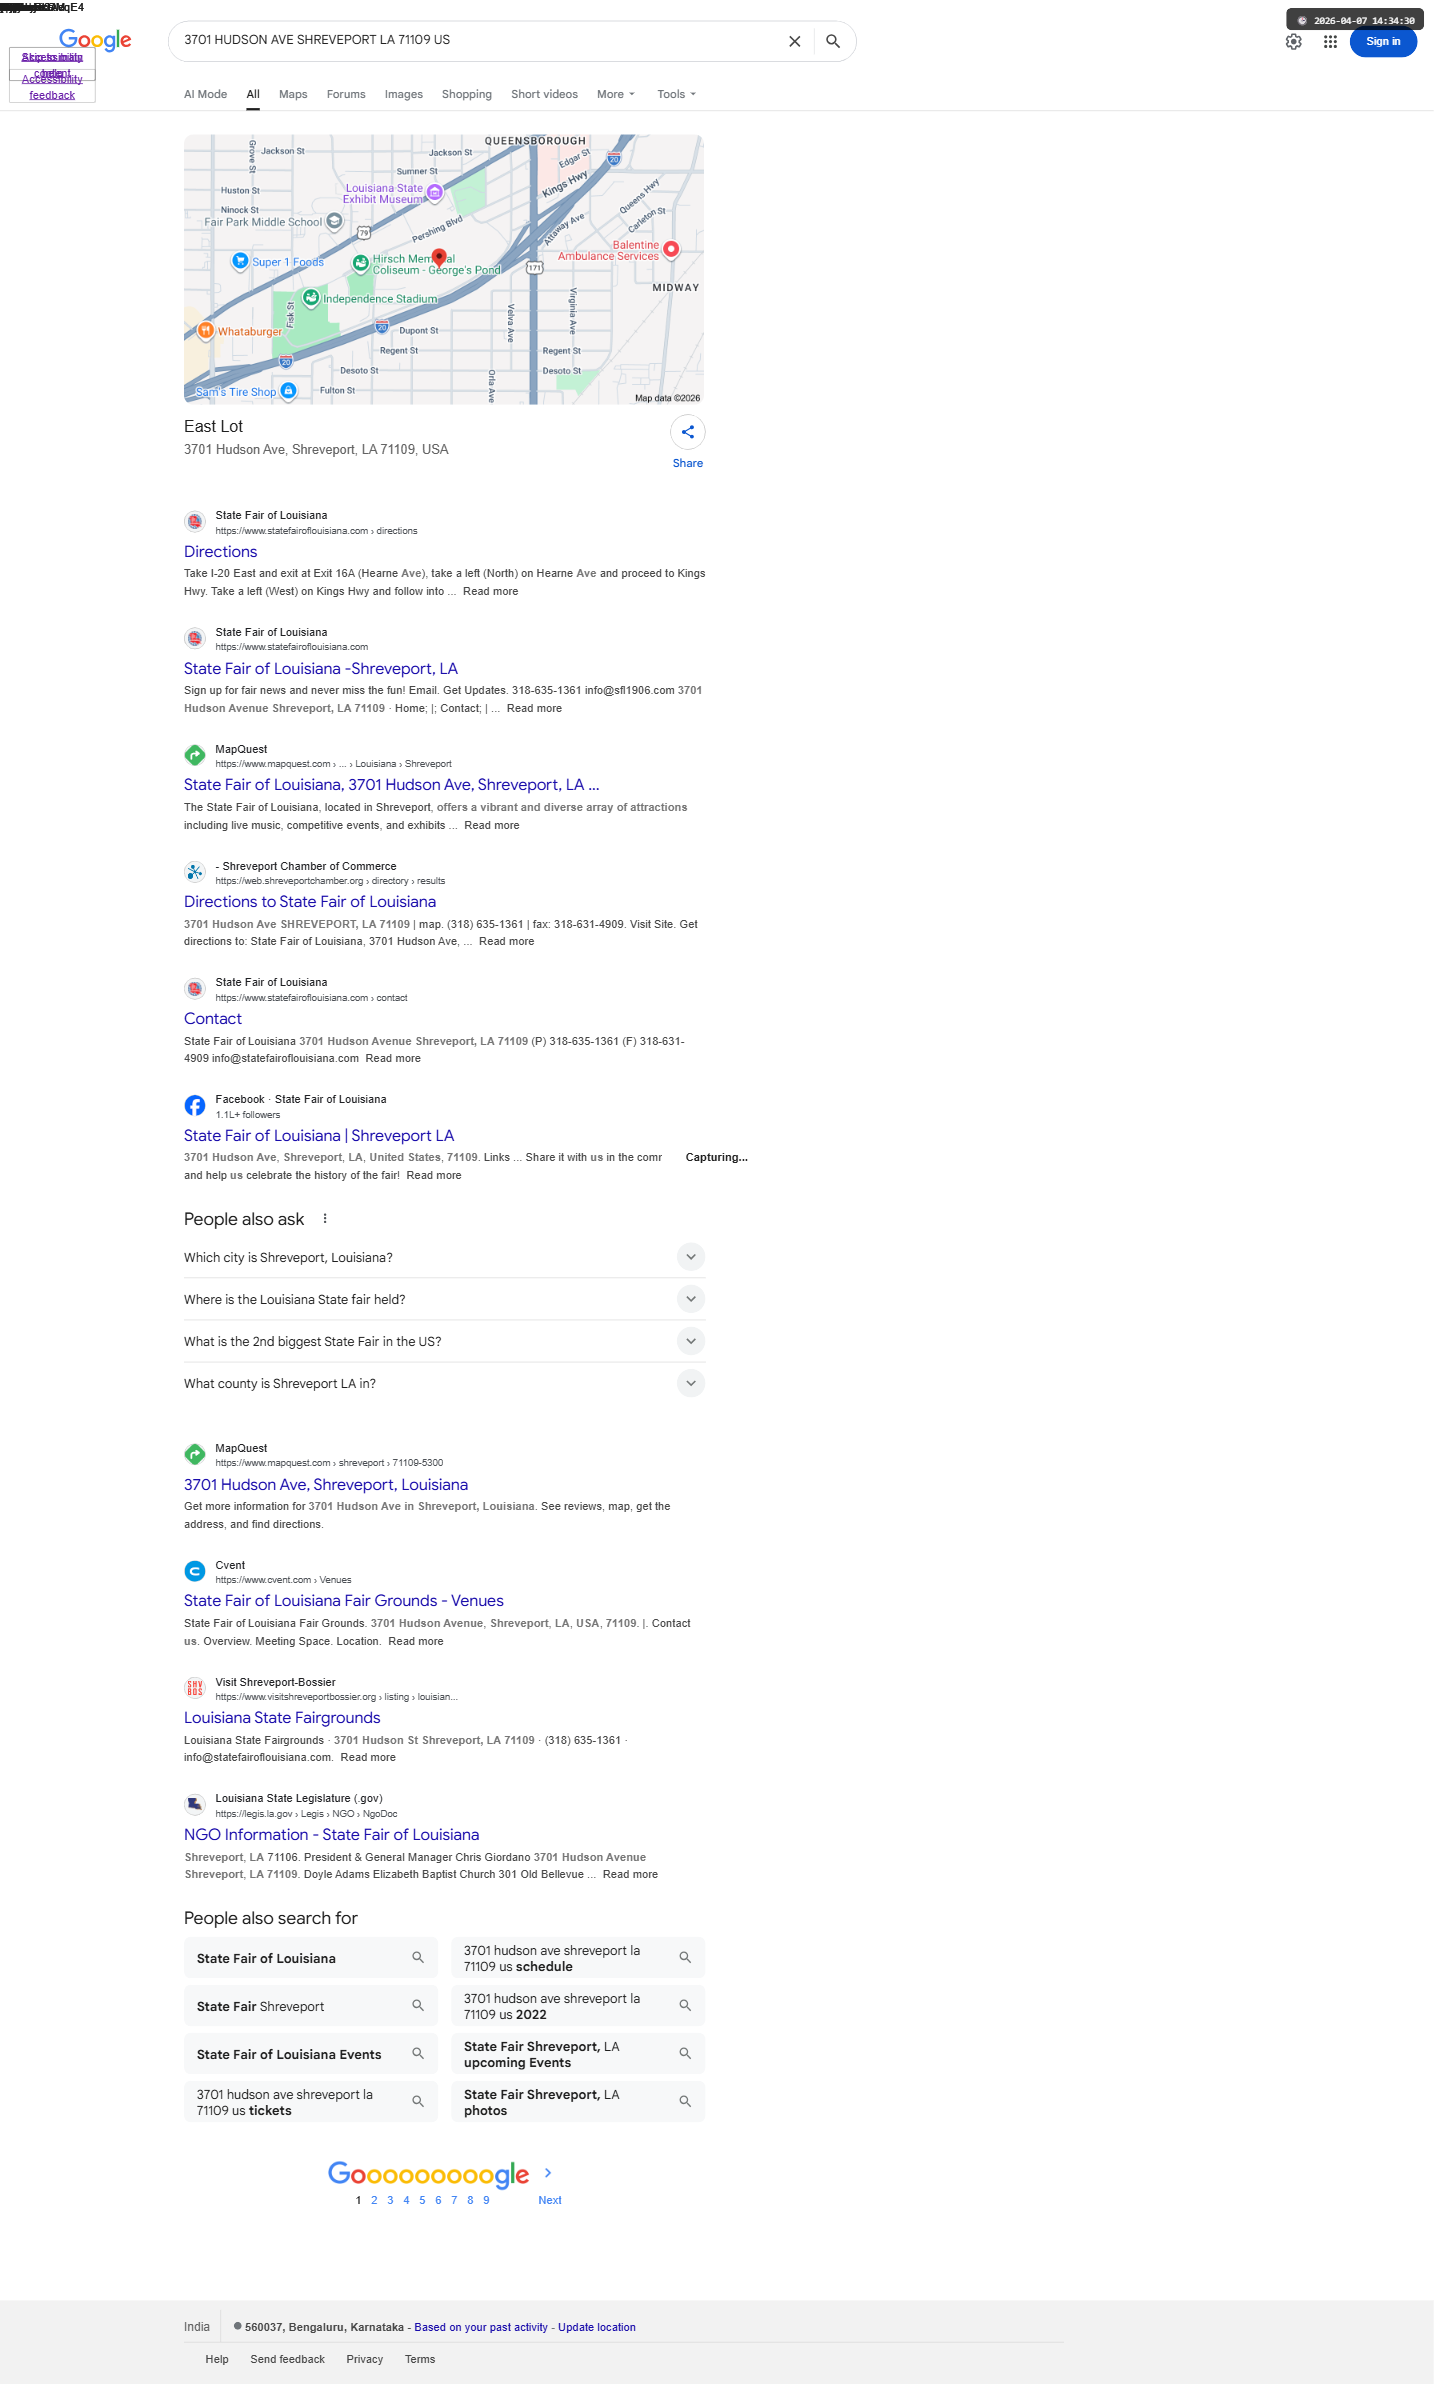Expand 'Which city is Shreveport, Louisiana?'
Viewport: 1448px width, 2384px height.
pos(444,1257)
